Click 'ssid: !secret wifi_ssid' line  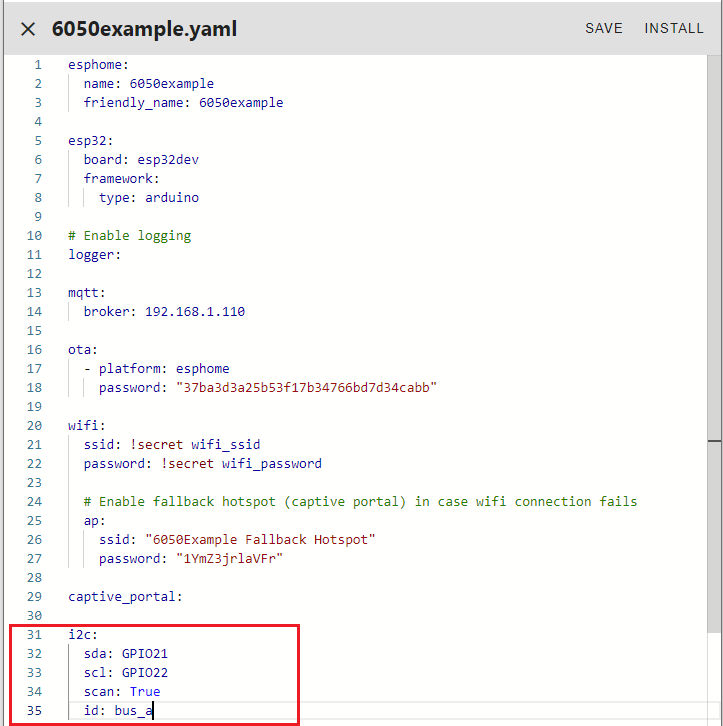click(x=172, y=444)
